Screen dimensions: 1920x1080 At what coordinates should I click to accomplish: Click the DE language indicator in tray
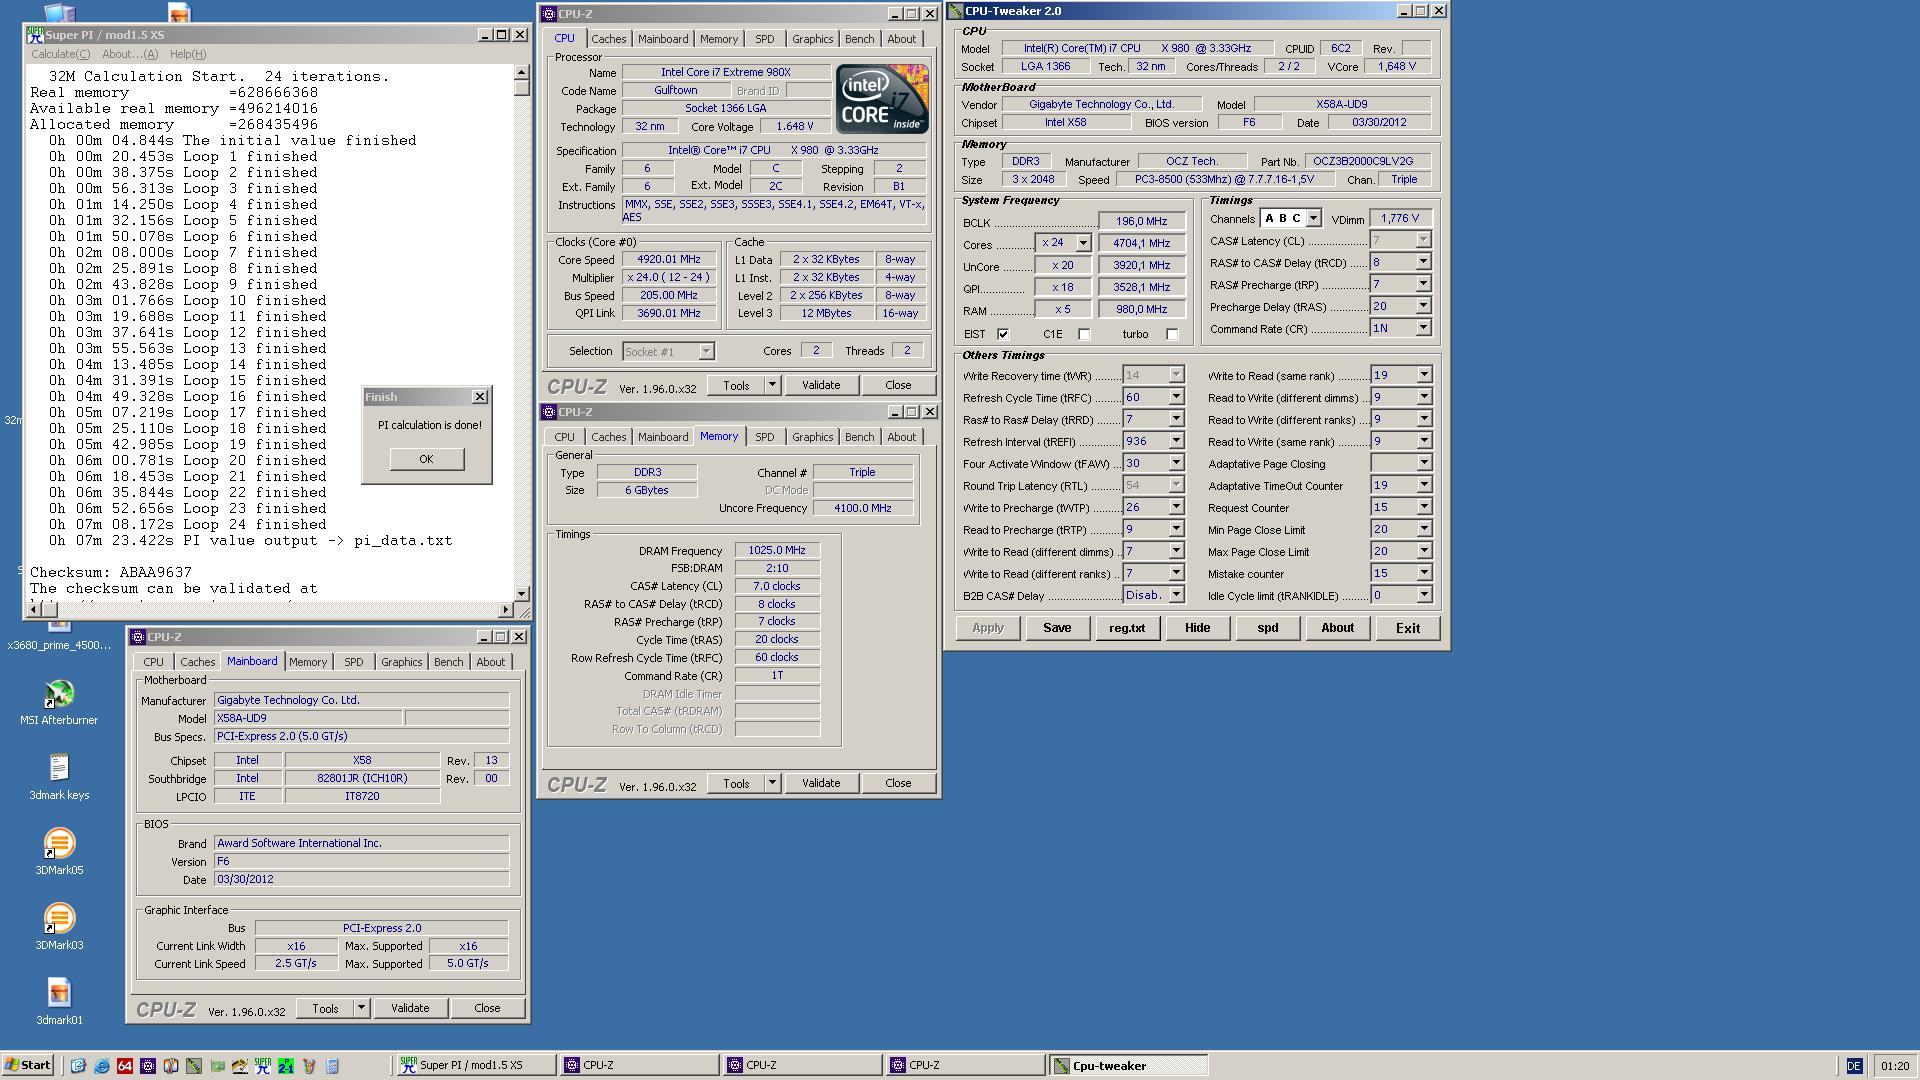pos(1854,1066)
